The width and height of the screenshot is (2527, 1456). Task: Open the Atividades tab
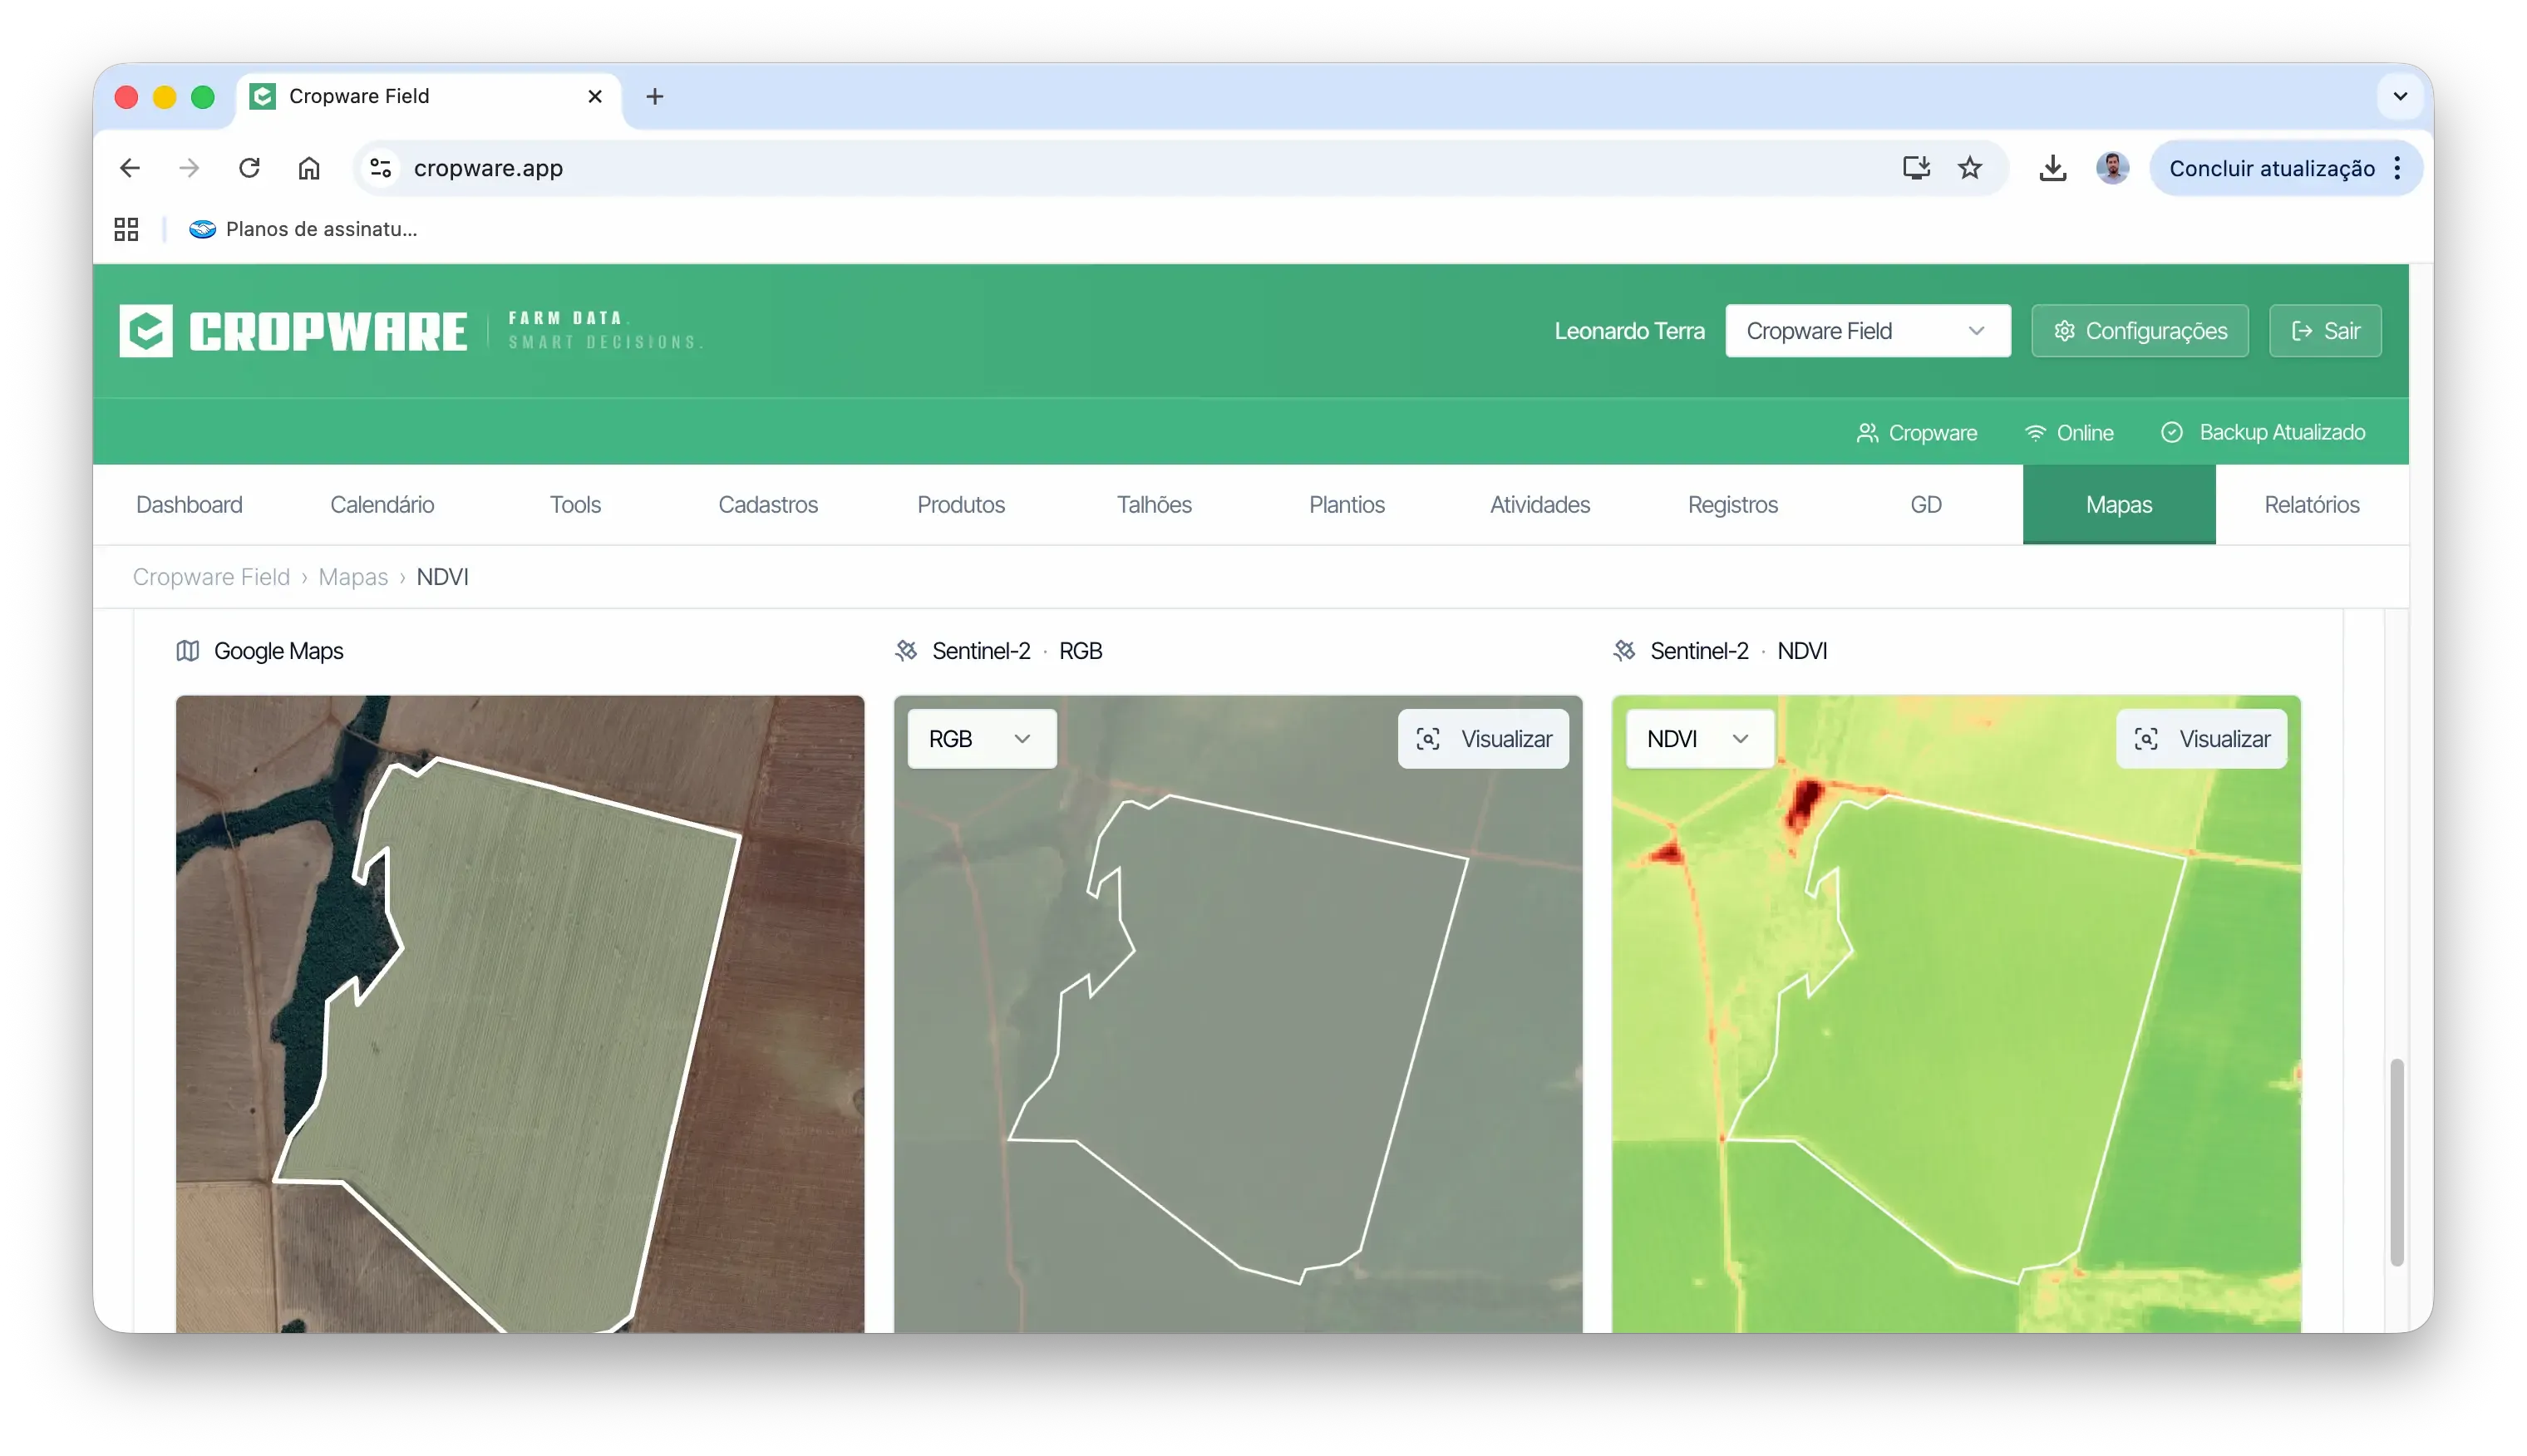pos(1540,505)
